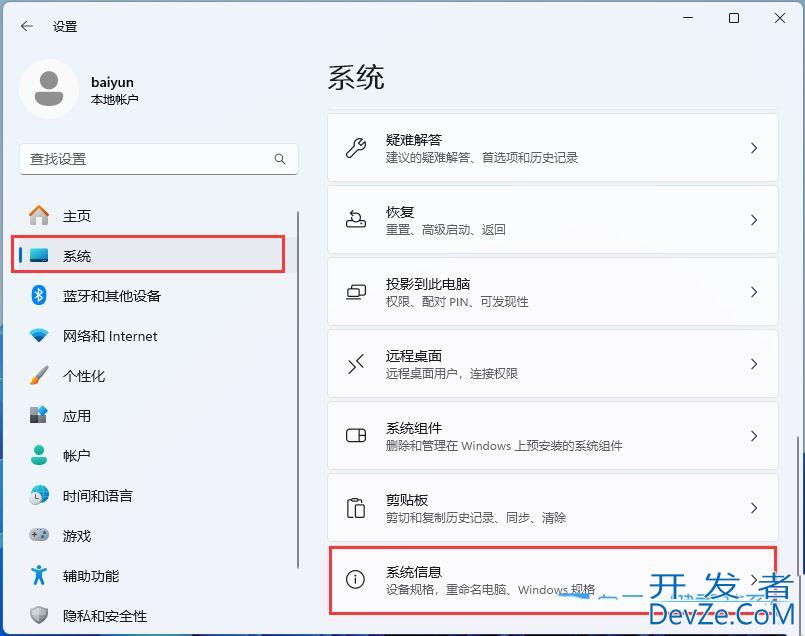Expand 恢复 with its chevron

tap(754, 220)
